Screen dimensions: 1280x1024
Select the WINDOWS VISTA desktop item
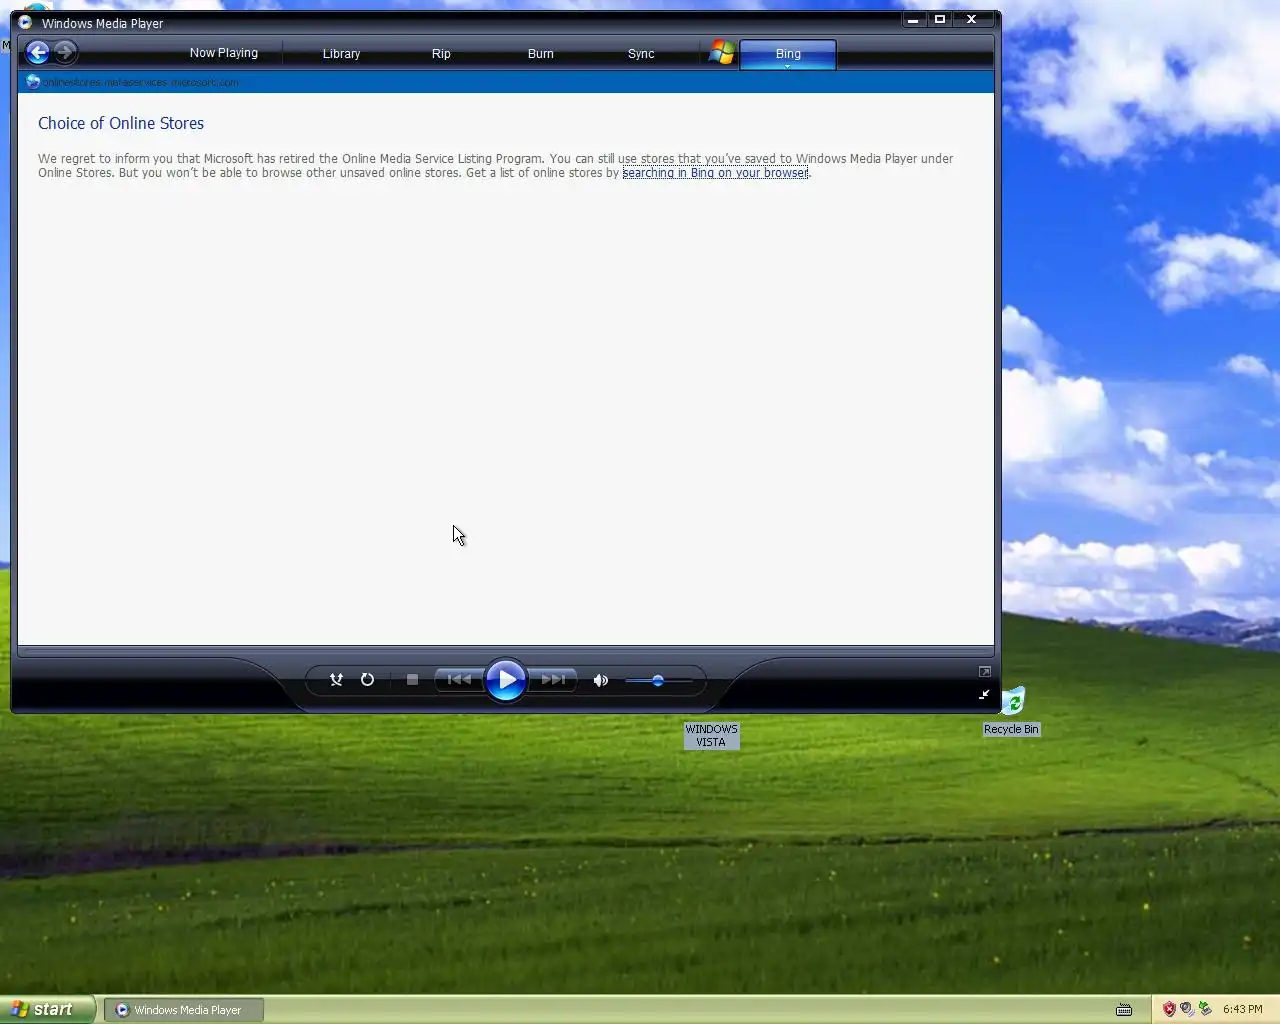711,735
